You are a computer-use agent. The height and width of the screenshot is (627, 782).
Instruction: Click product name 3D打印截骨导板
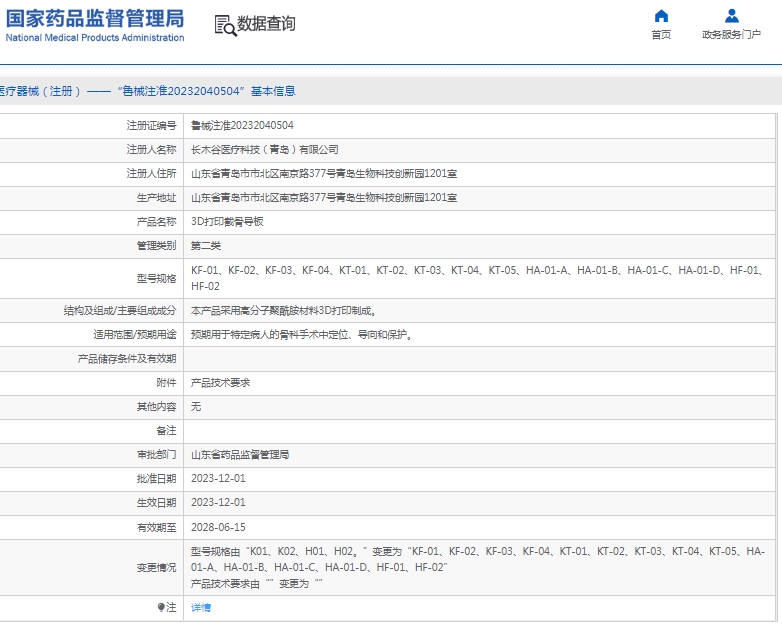[x=227, y=221]
